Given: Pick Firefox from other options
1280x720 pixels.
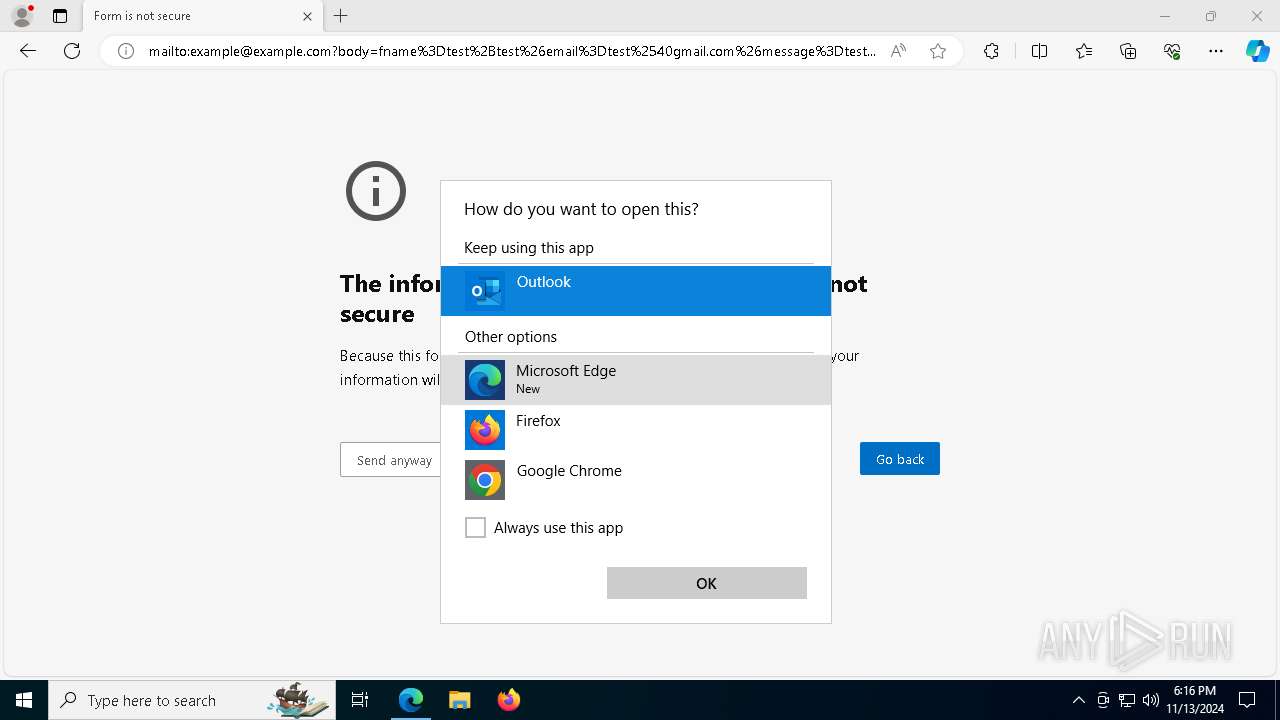Looking at the screenshot, I should pyautogui.click(x=636, y=430).
